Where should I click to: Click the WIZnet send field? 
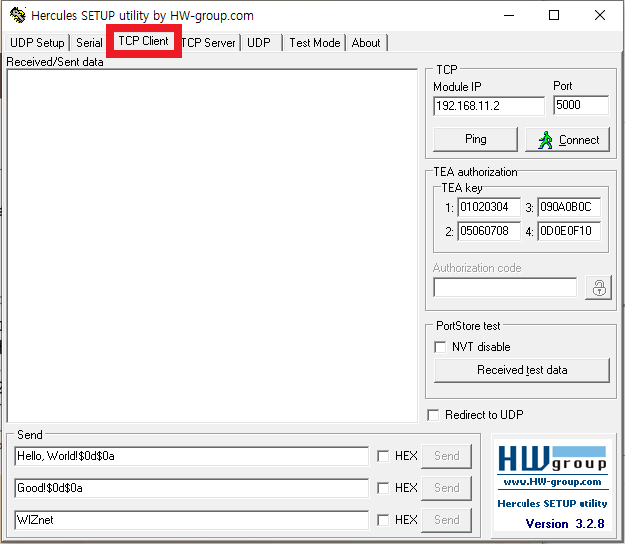pos(191,520)
